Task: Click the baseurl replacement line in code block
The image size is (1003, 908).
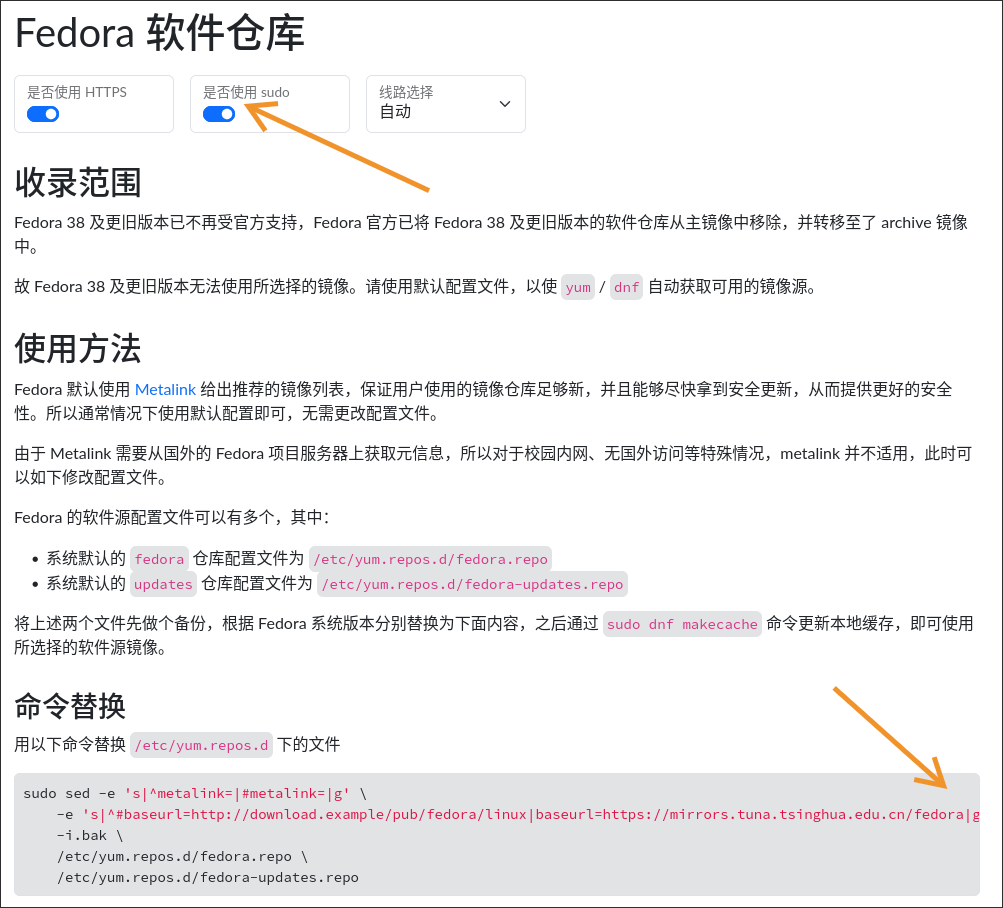Action: (x=518, y=815)
